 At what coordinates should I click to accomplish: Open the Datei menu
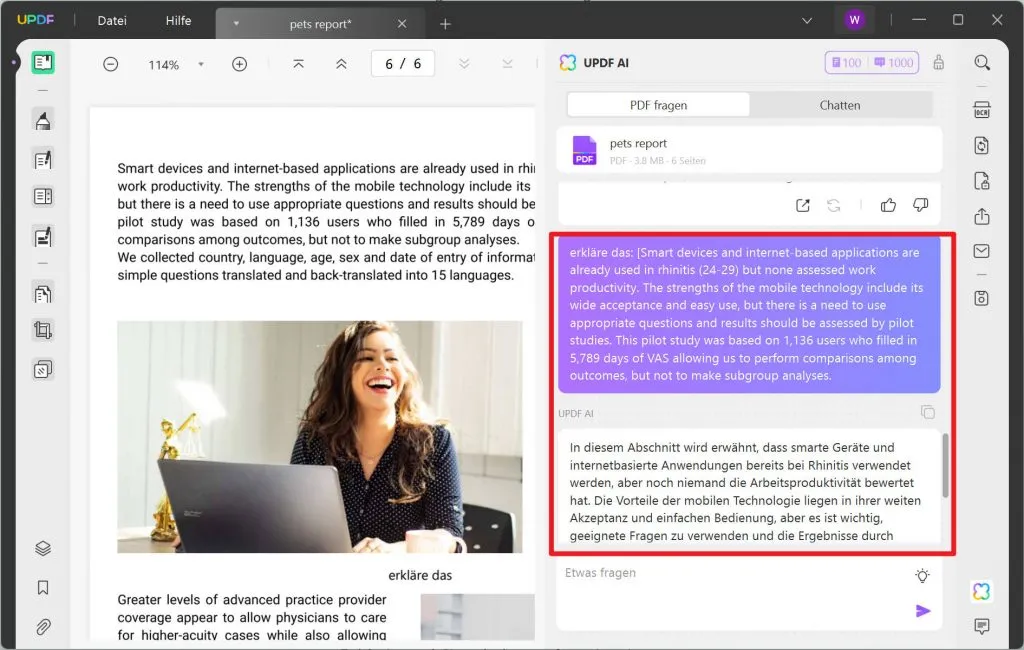tap(112, 20)
